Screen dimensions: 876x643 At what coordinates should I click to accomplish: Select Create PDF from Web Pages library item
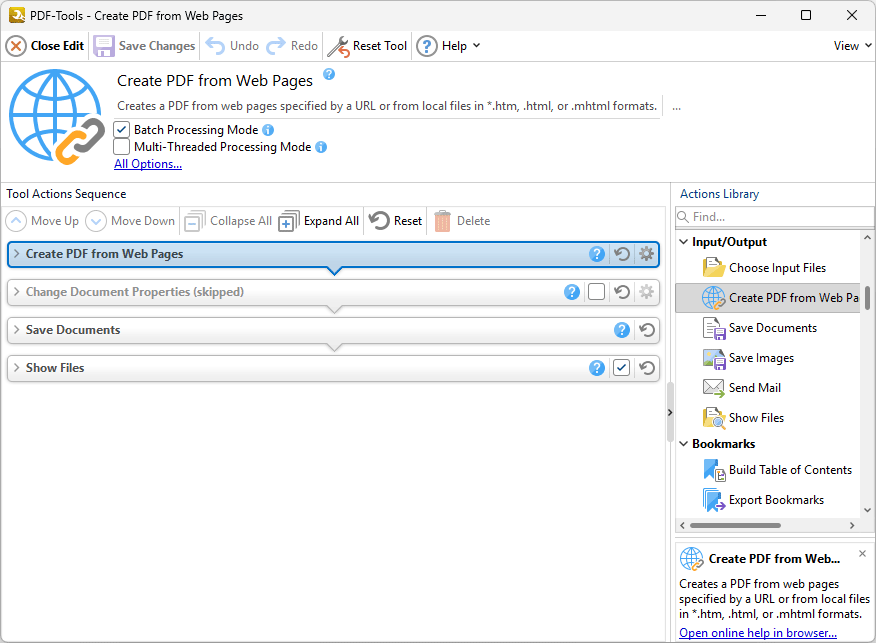point(768,298)
